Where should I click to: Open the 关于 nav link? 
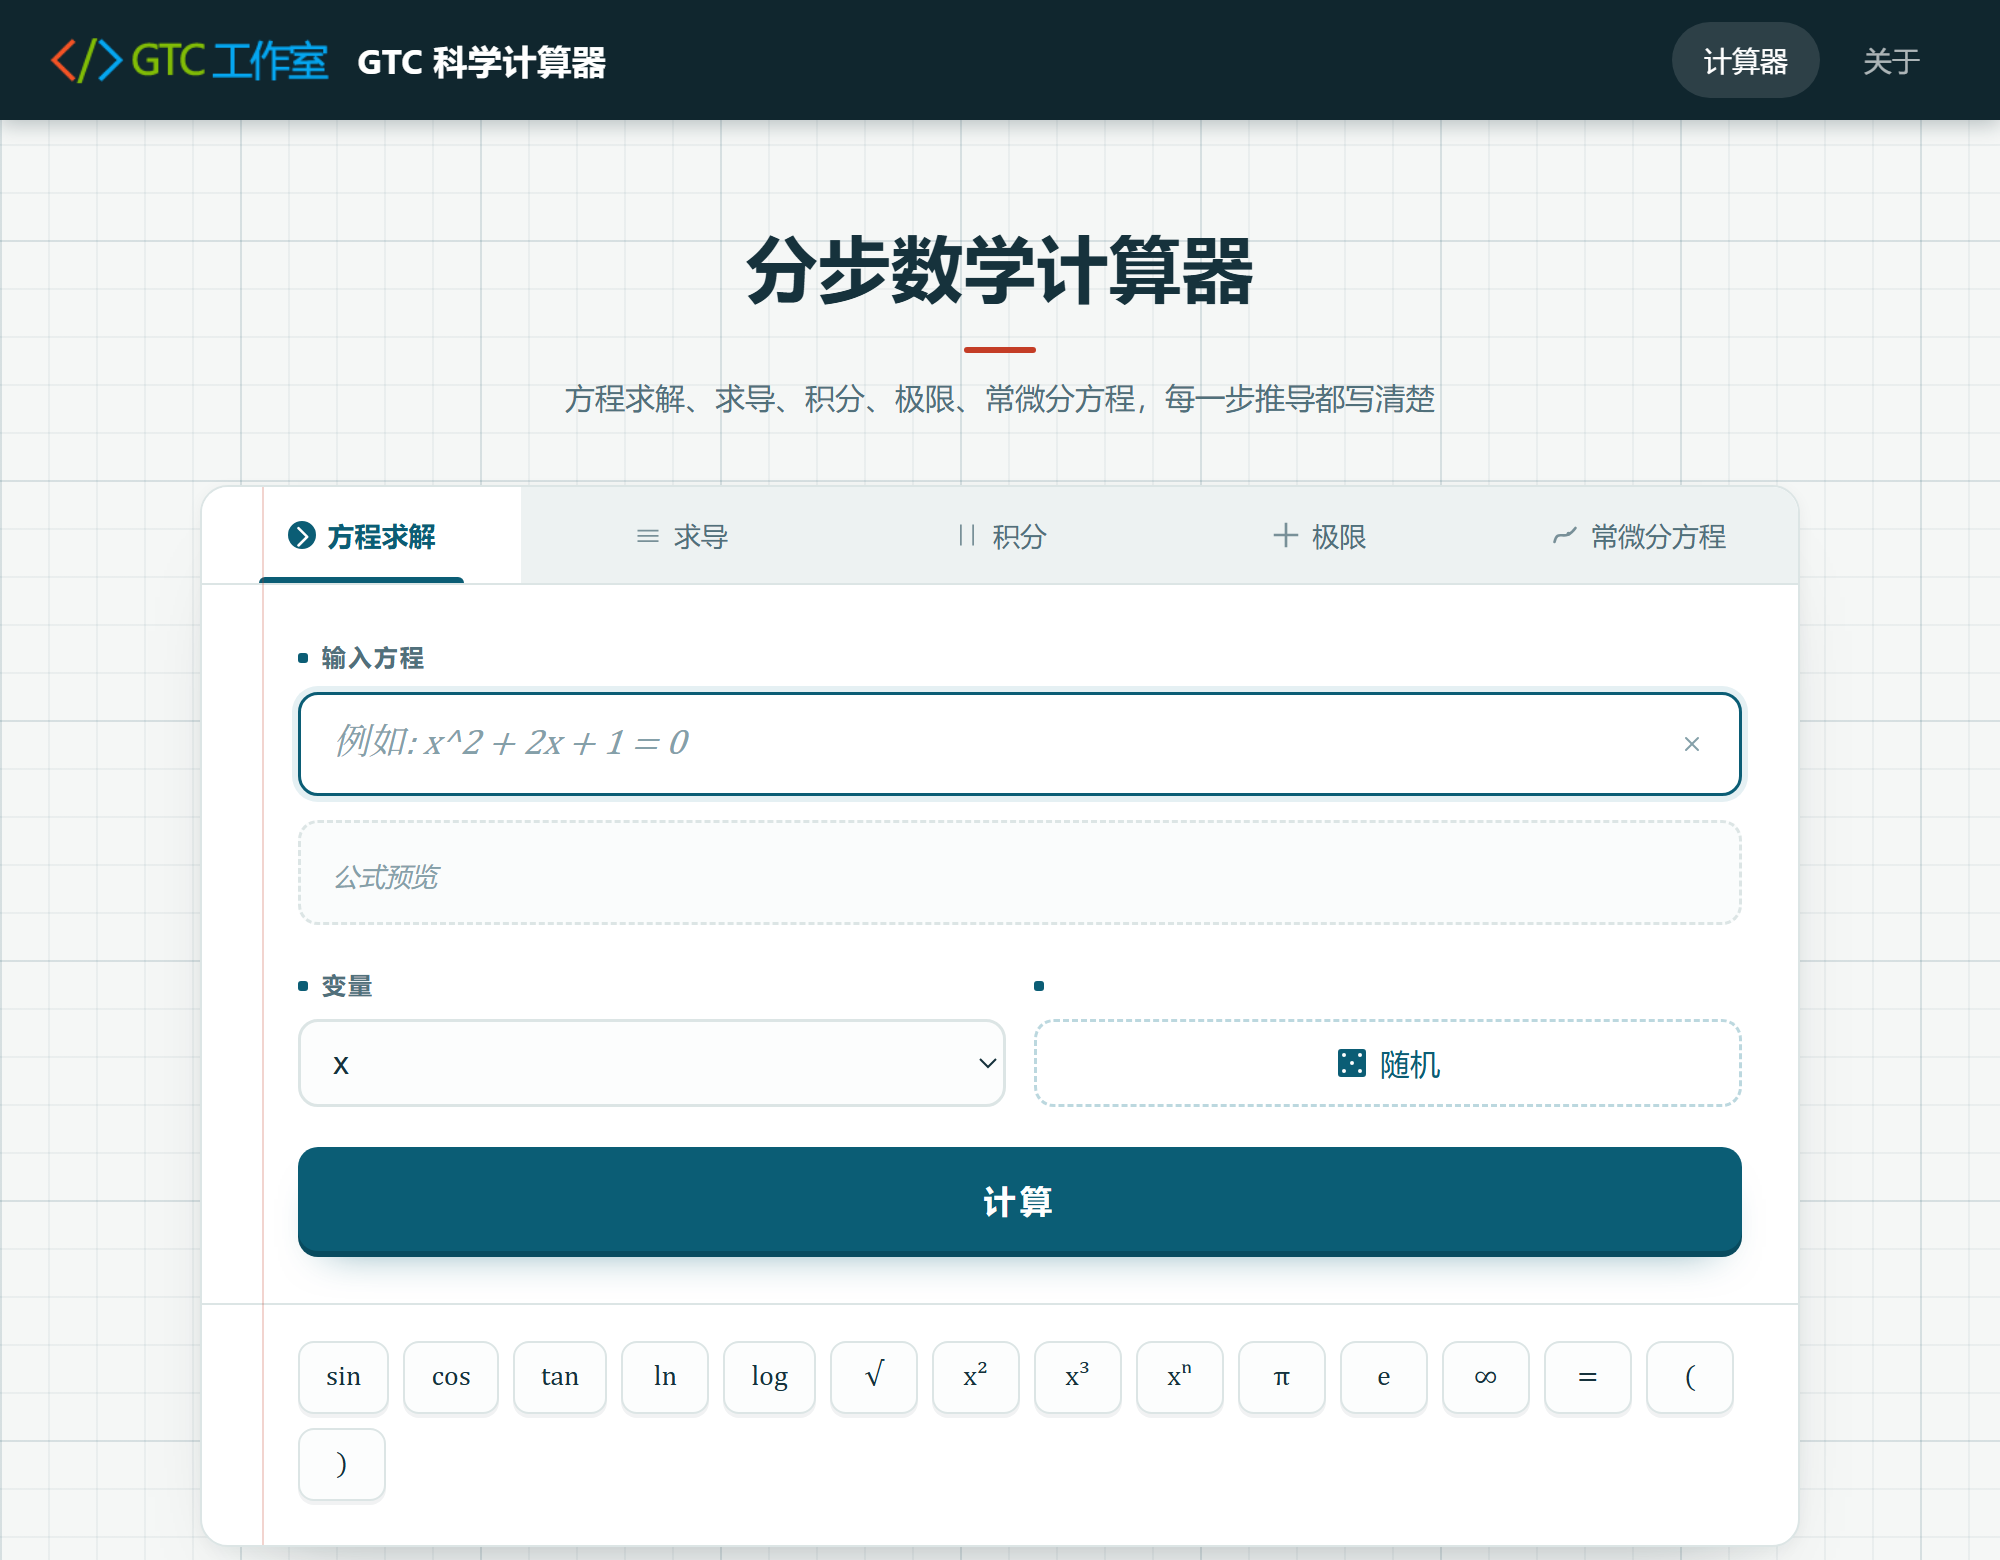(1891, 61)
